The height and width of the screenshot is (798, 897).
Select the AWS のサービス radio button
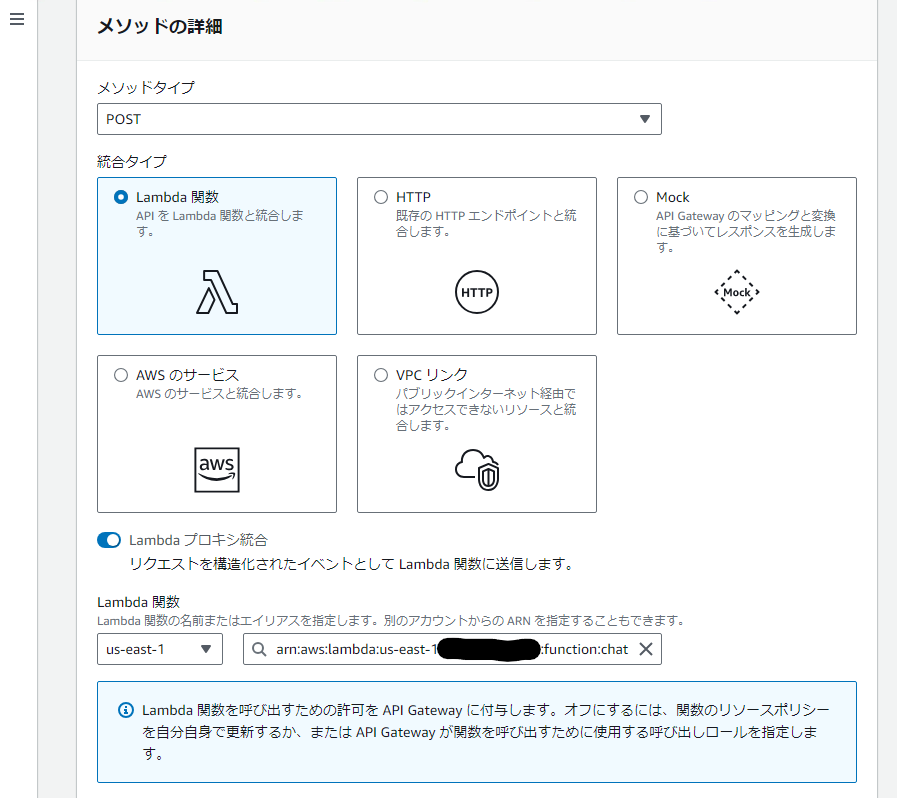coord(121,375)
